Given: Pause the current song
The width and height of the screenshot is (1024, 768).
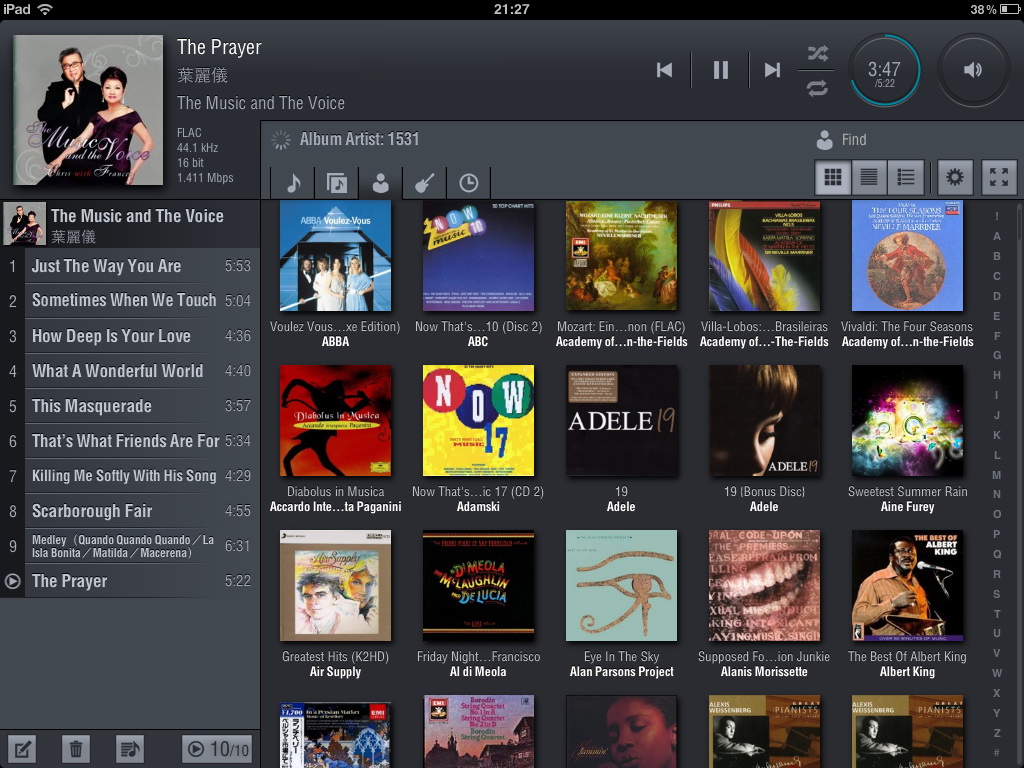Looking at the screenshot, I should click(720, 70).
